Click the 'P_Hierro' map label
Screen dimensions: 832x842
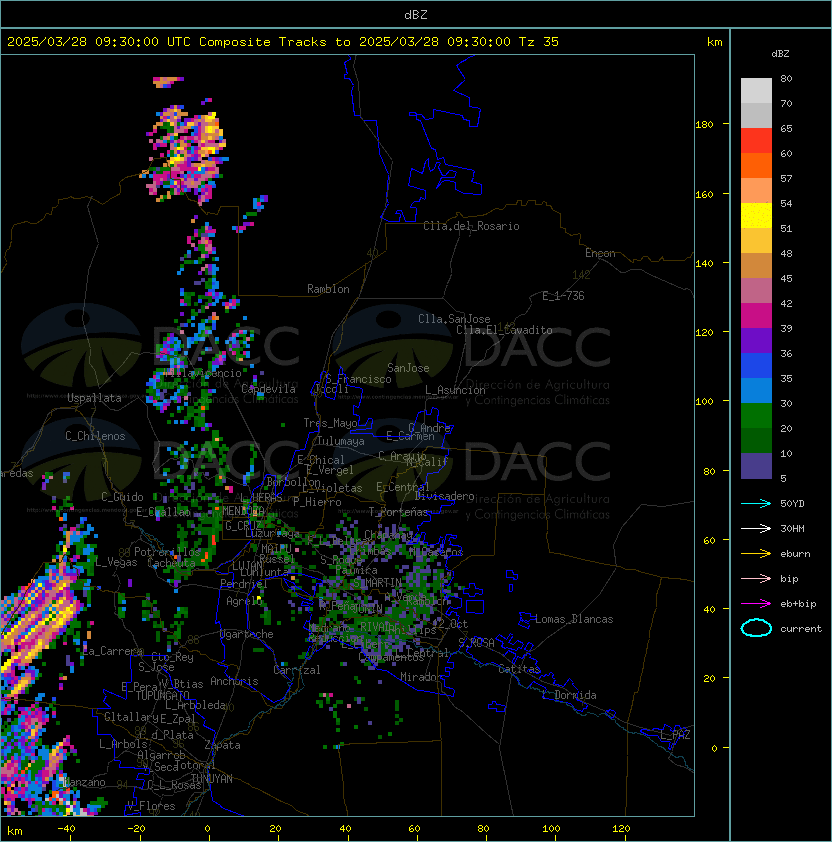point(317,502)
